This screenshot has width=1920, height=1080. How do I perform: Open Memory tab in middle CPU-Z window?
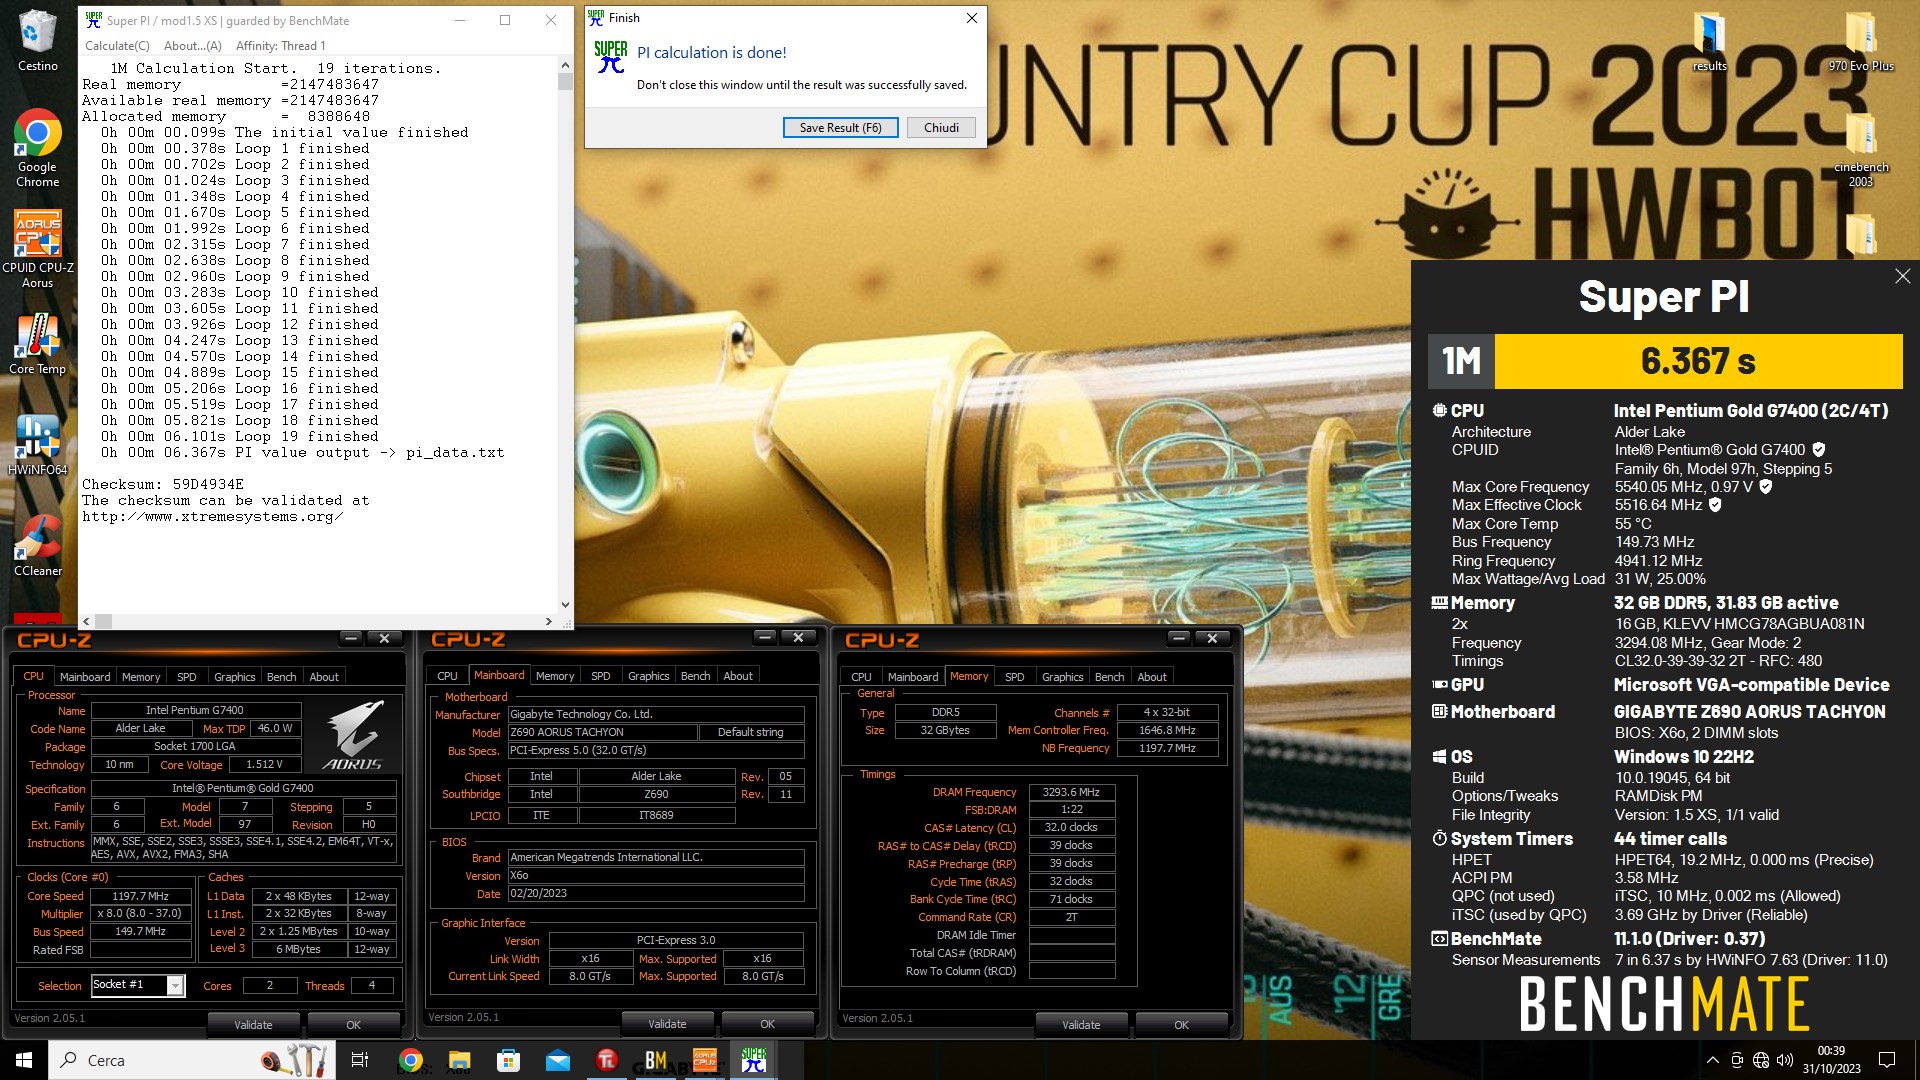(x=555, y=677)
